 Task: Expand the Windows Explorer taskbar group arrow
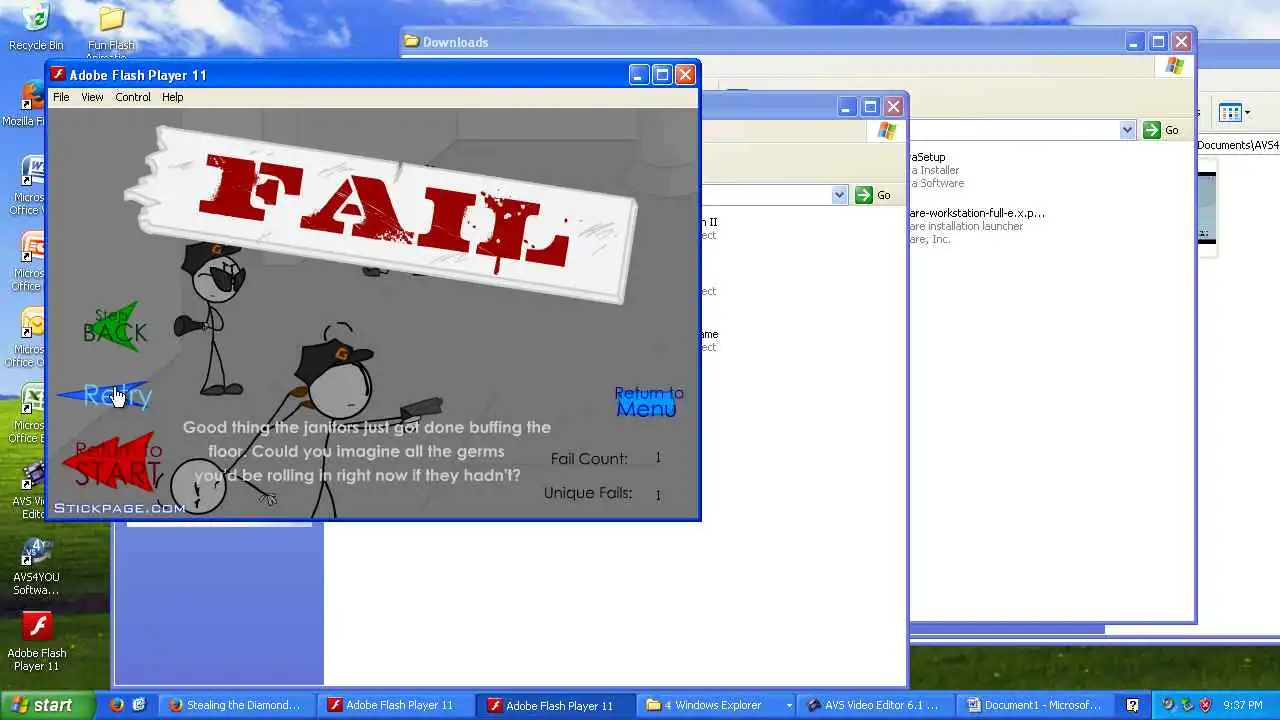point(788,705)
